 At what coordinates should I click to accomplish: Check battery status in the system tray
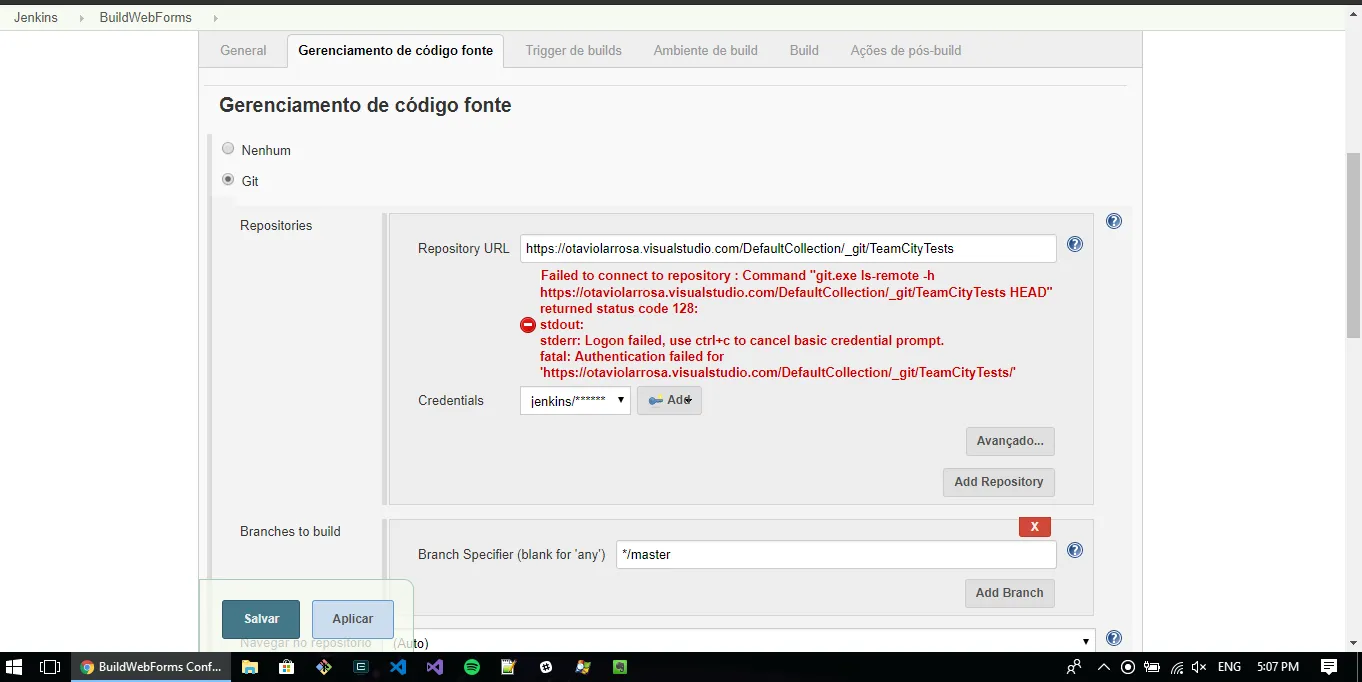coord(1152,667)
